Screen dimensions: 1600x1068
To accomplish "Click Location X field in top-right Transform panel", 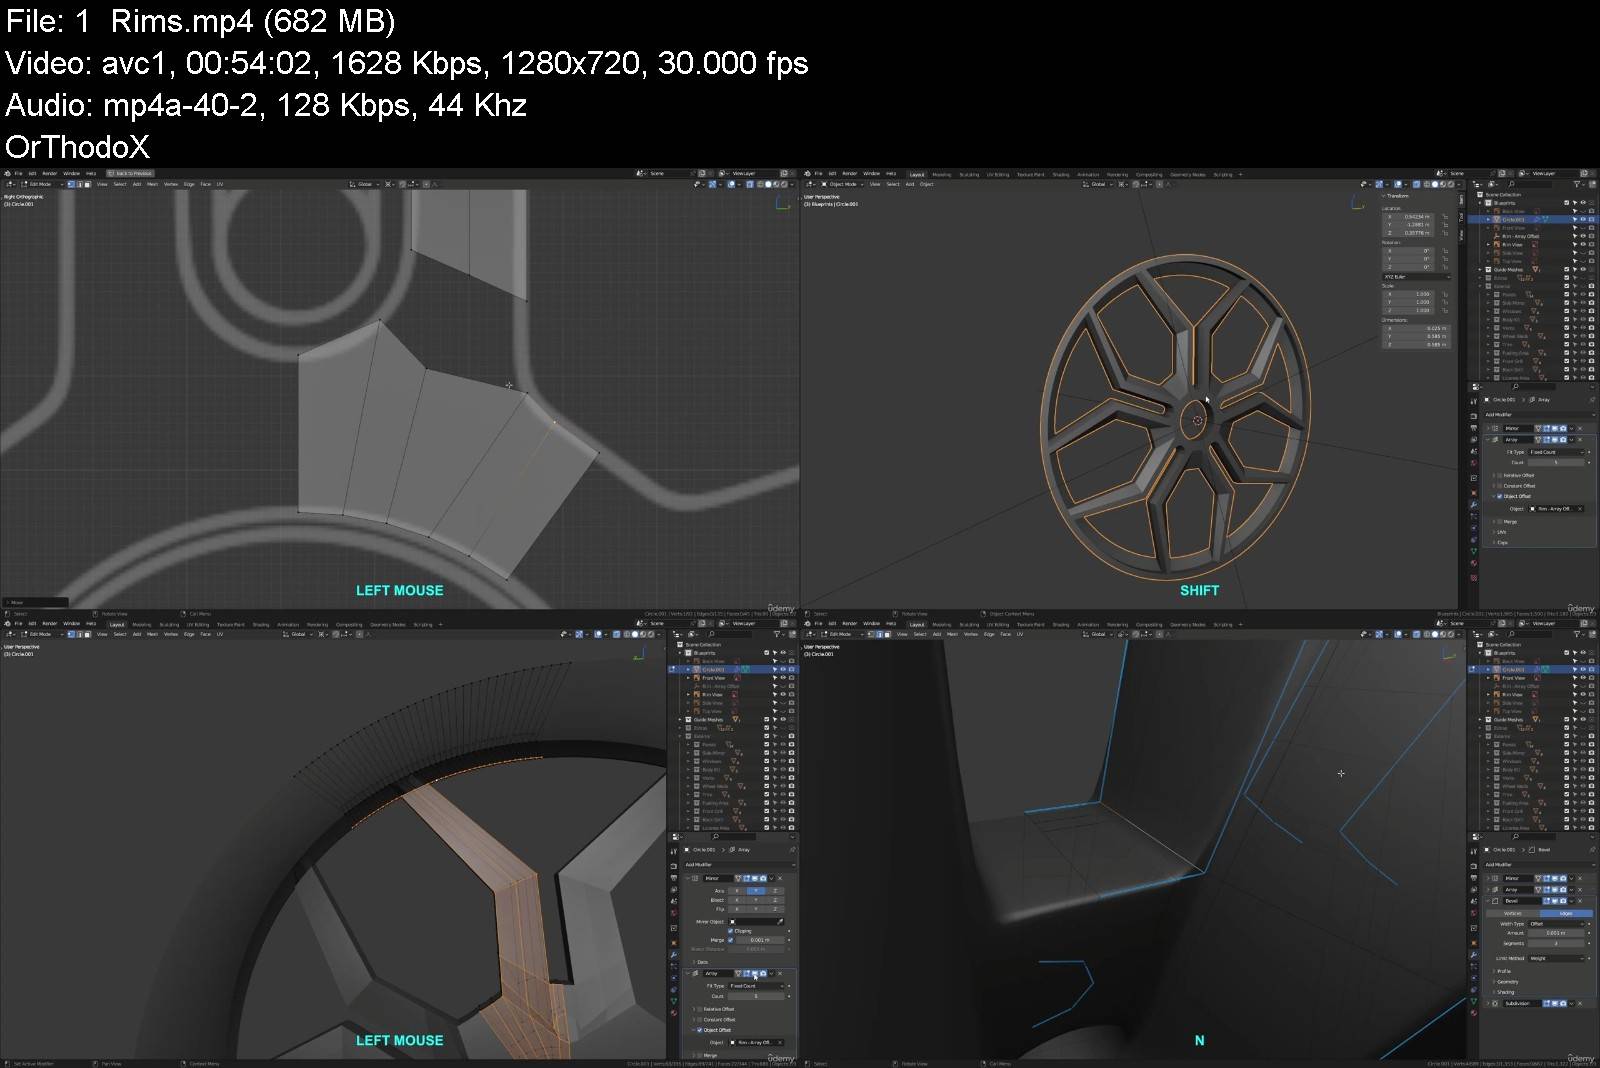I will click(1407, 217).
